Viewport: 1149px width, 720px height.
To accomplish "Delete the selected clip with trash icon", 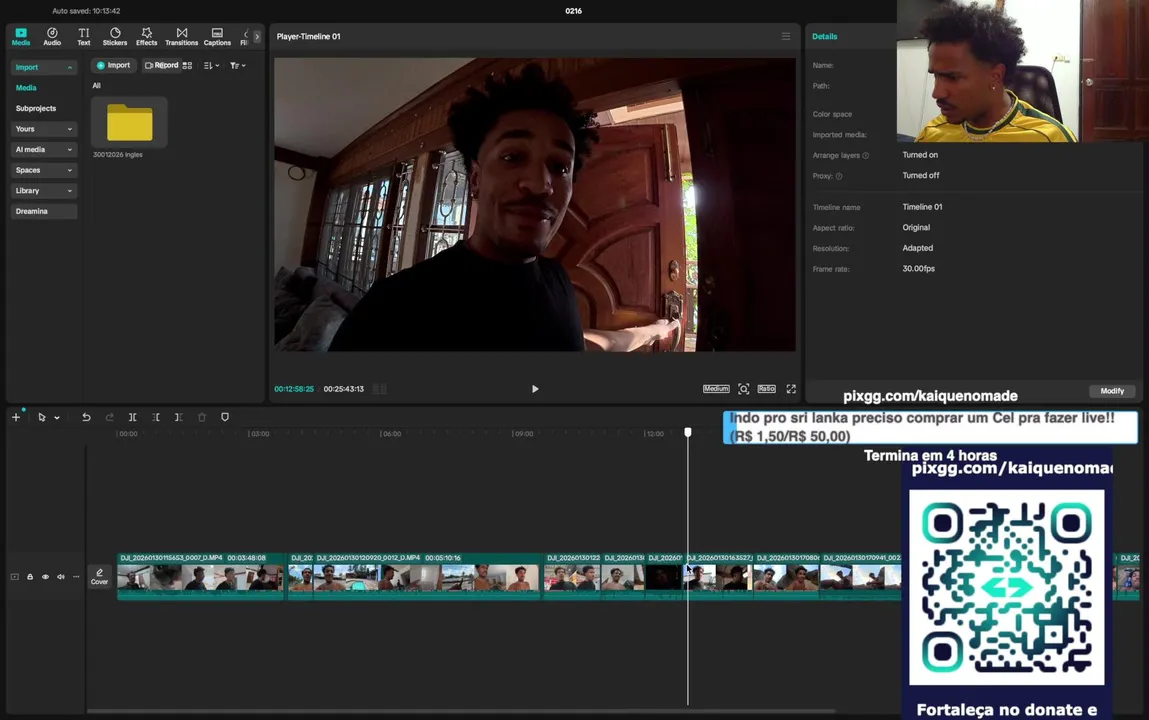I will pyautogui.click(x=202, y=417).
